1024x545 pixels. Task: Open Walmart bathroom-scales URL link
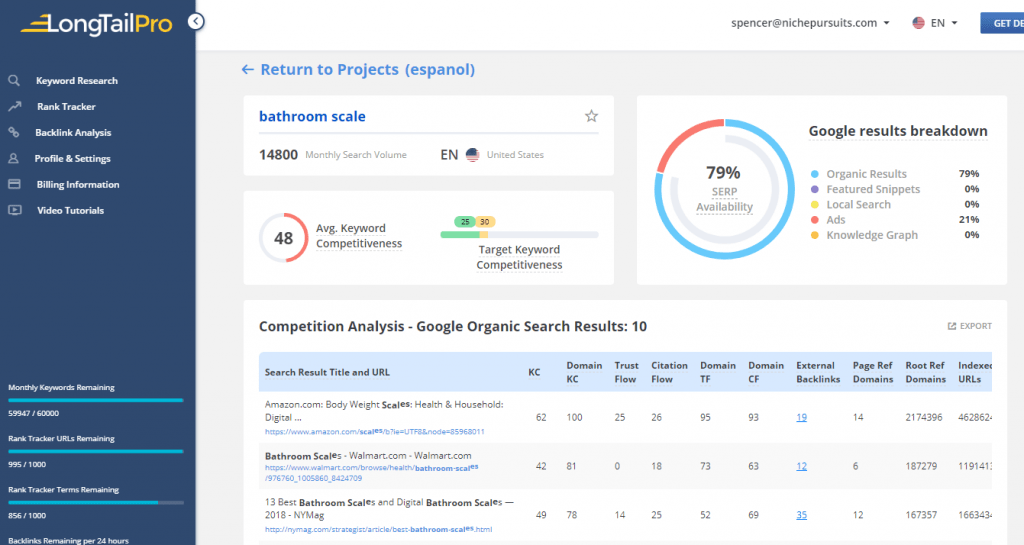[x=372, y=473]
